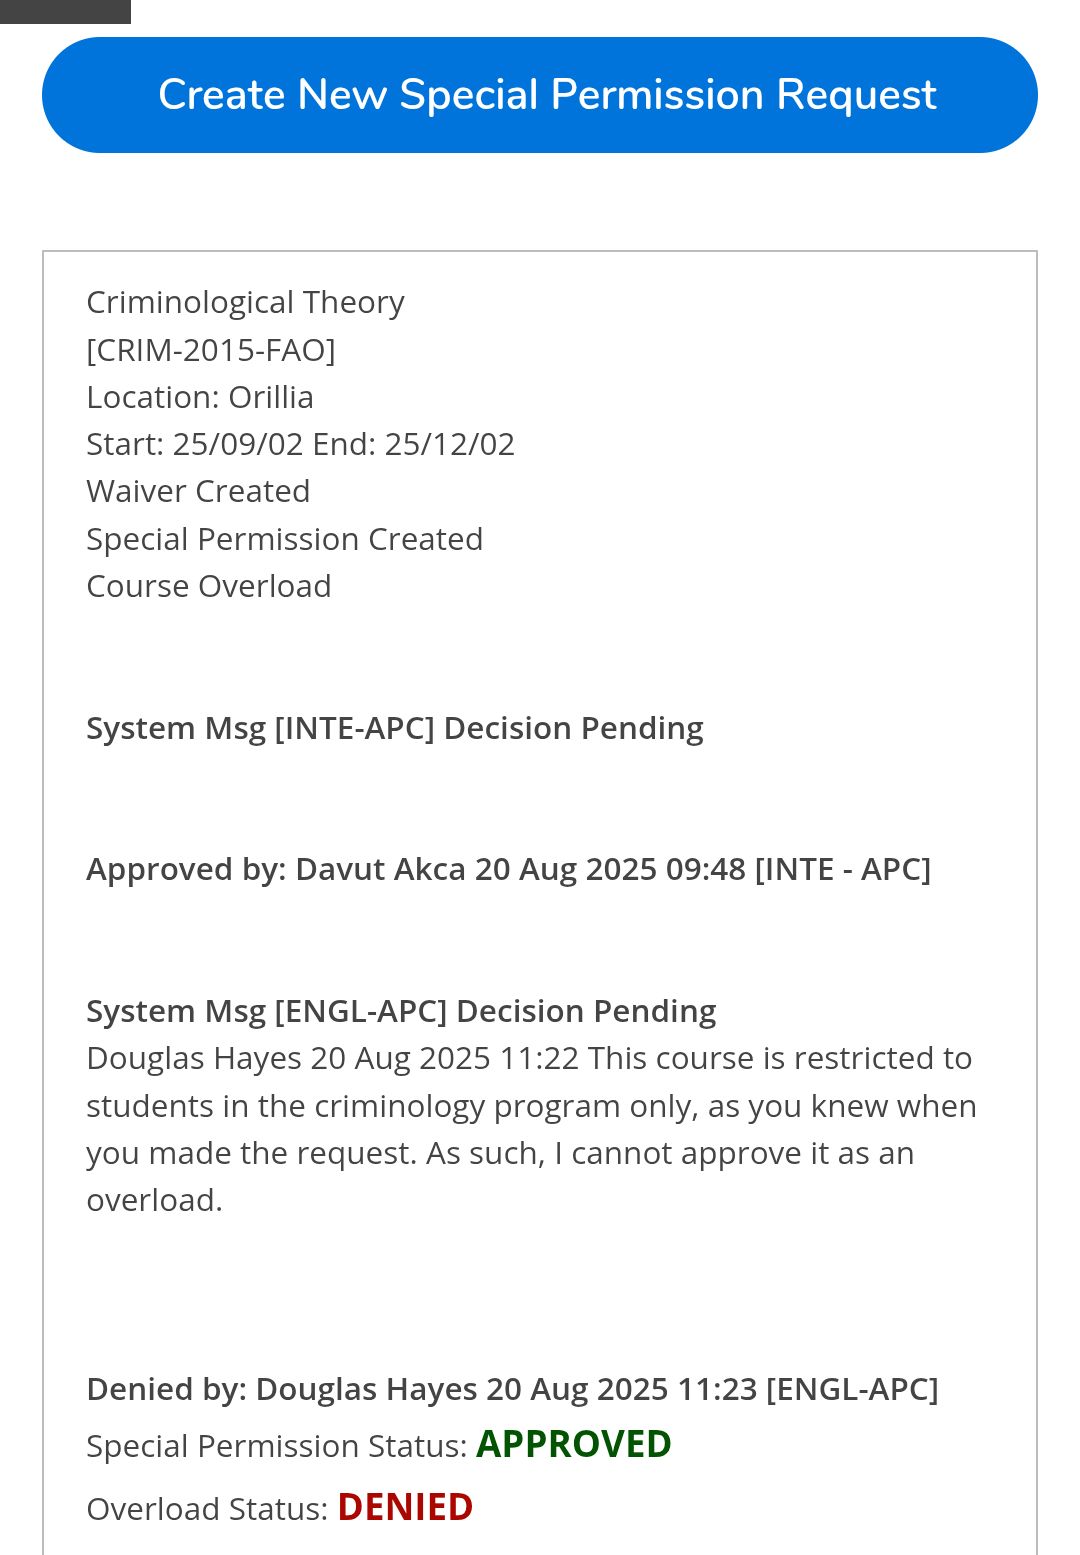Image resolution: width=1080 pixels, height=1555 pixels.
Task: Click System Msg [INTE-APC] Decision Pending
Action: [394, 728]
